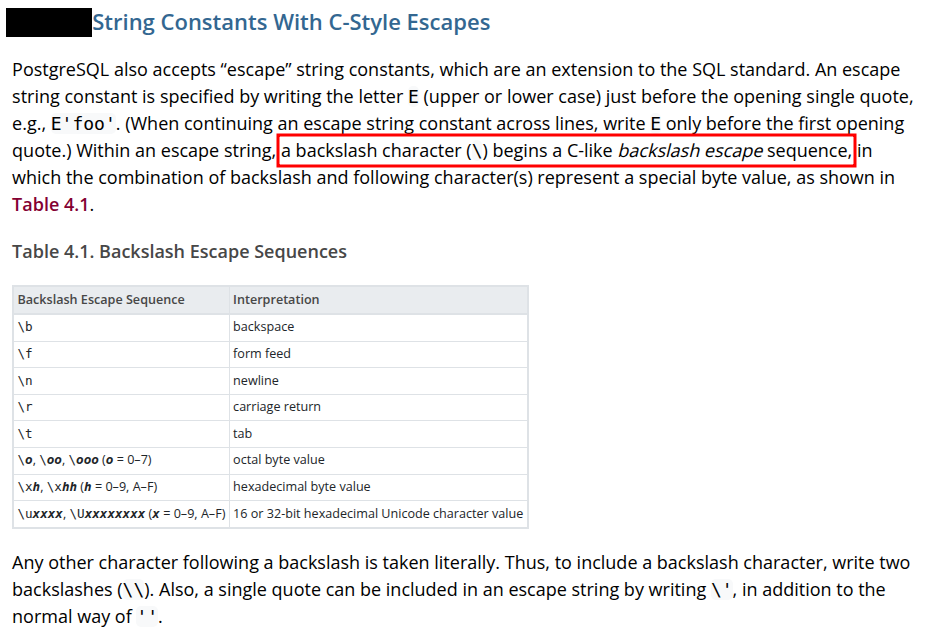Screen dimensions: 943x642
Task: Click the \n escape sequence cell
Action: point(26,381)
